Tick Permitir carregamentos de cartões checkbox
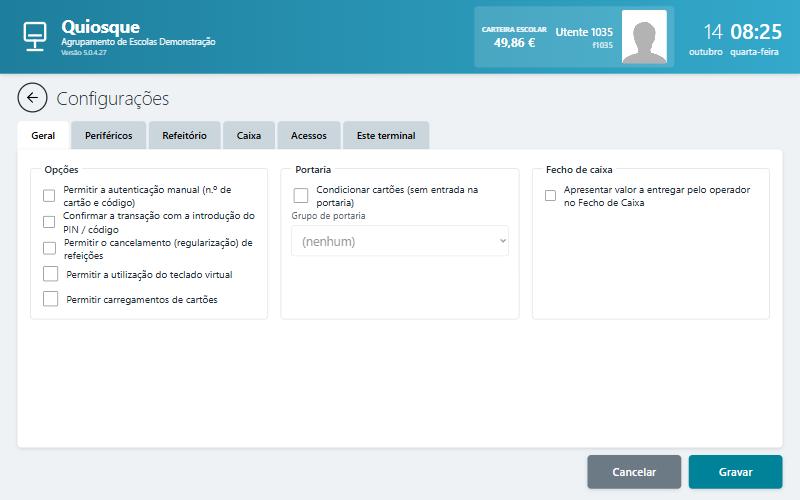 [x=51, y=299]
